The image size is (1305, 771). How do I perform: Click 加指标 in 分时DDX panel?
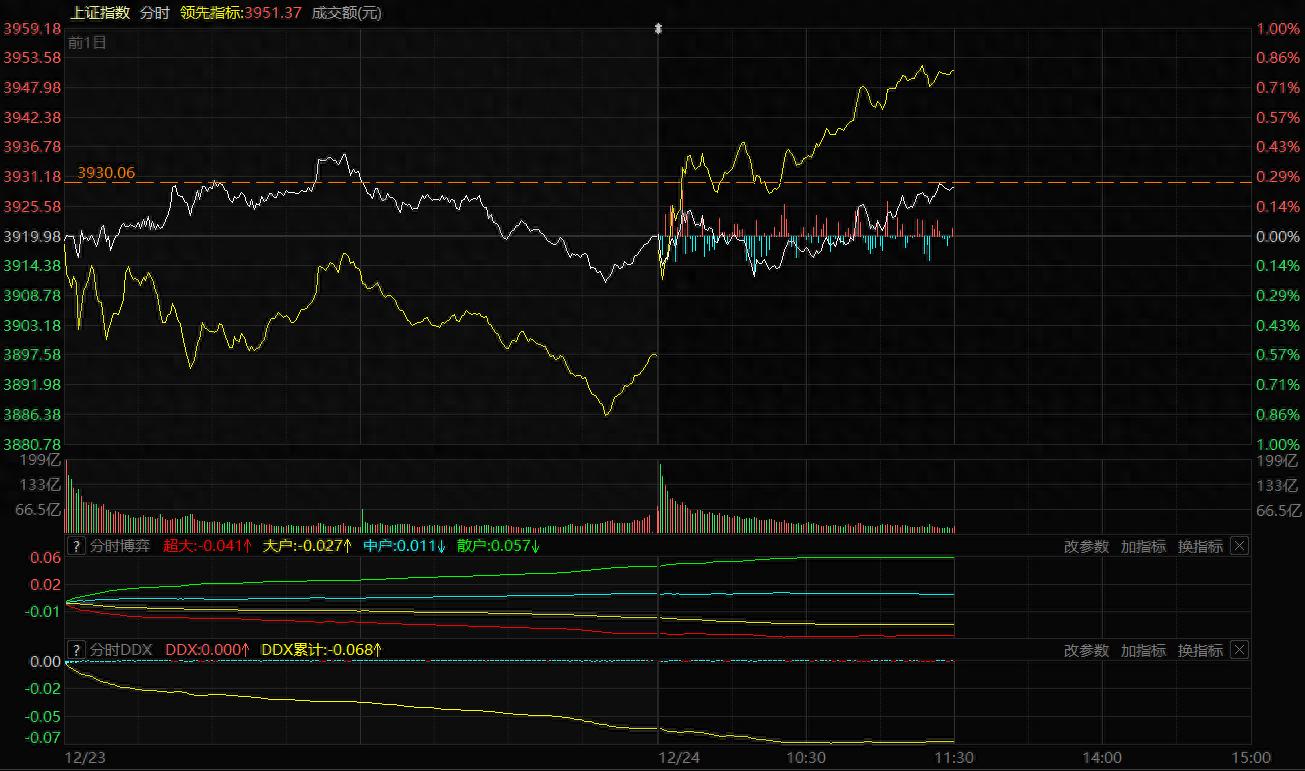(x=1143, y=651)
